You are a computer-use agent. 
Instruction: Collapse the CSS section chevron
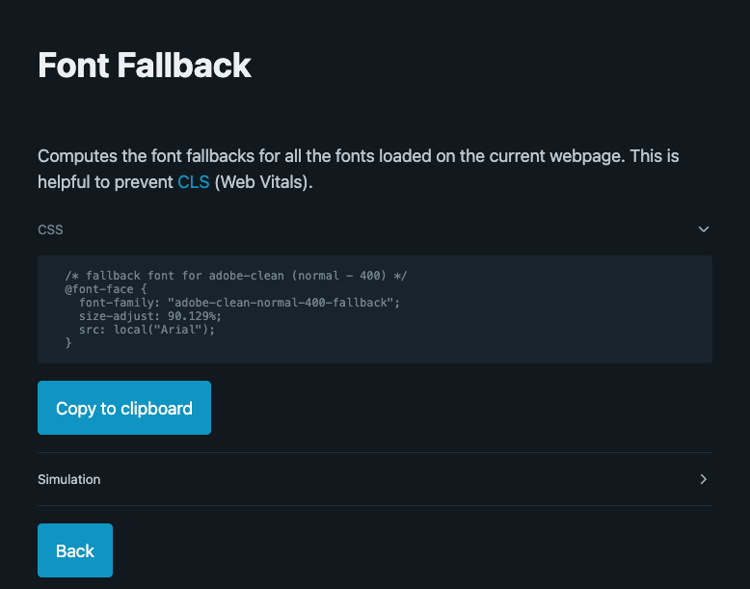click(704, 230)
